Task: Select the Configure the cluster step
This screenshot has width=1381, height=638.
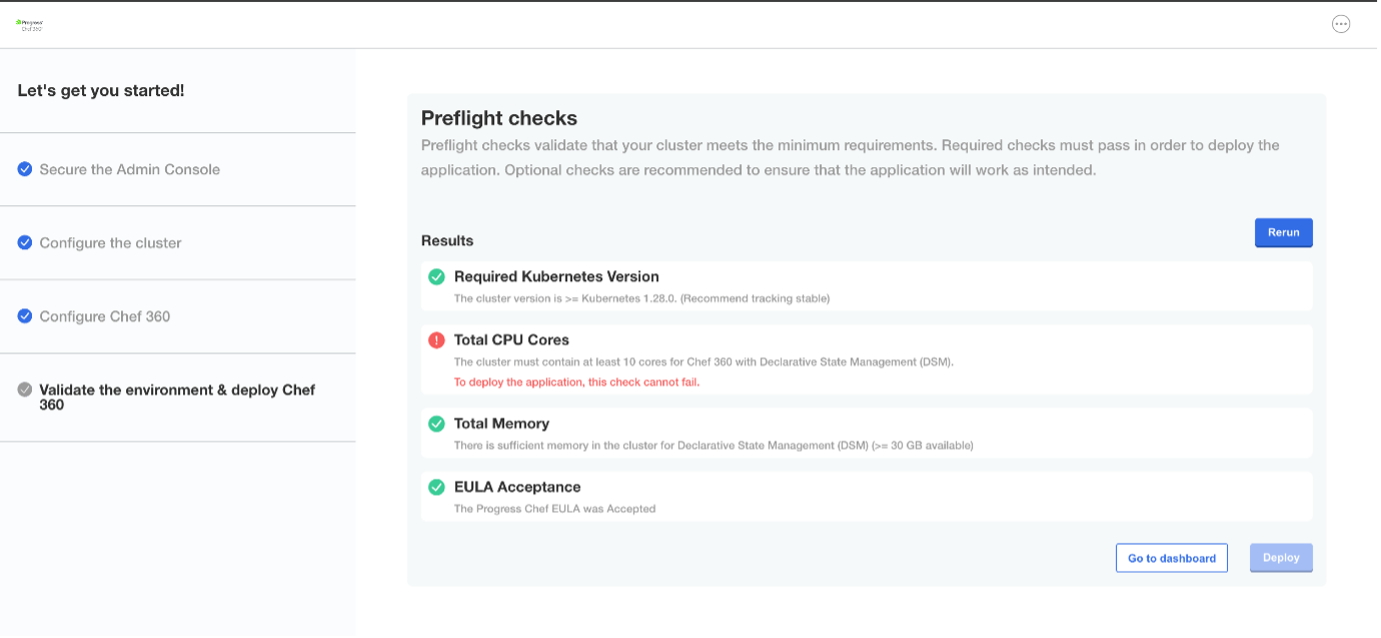Action: (x=110, y=243)
